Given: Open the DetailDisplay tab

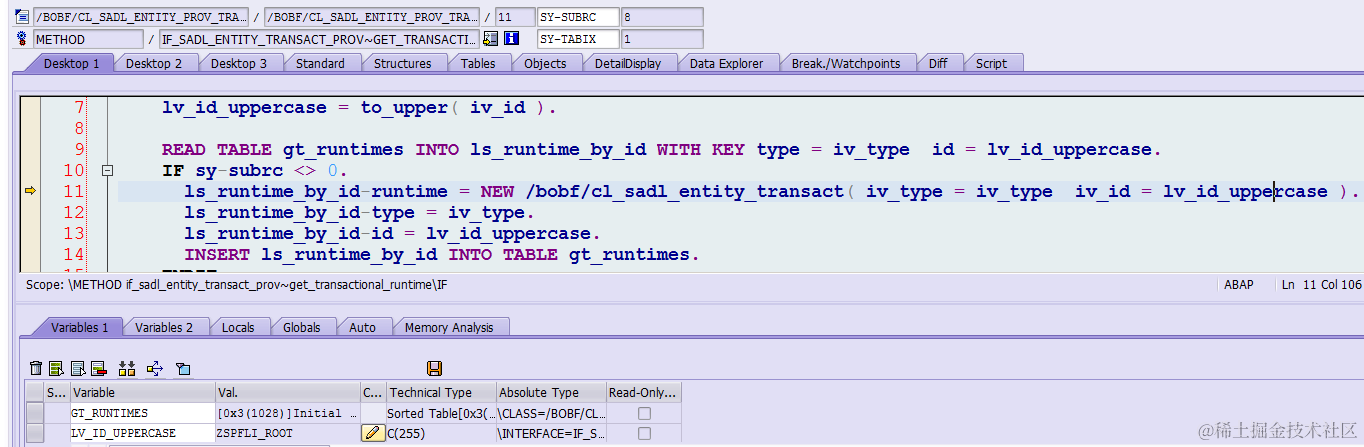Looking at the screenshot, I should (627, 63).
